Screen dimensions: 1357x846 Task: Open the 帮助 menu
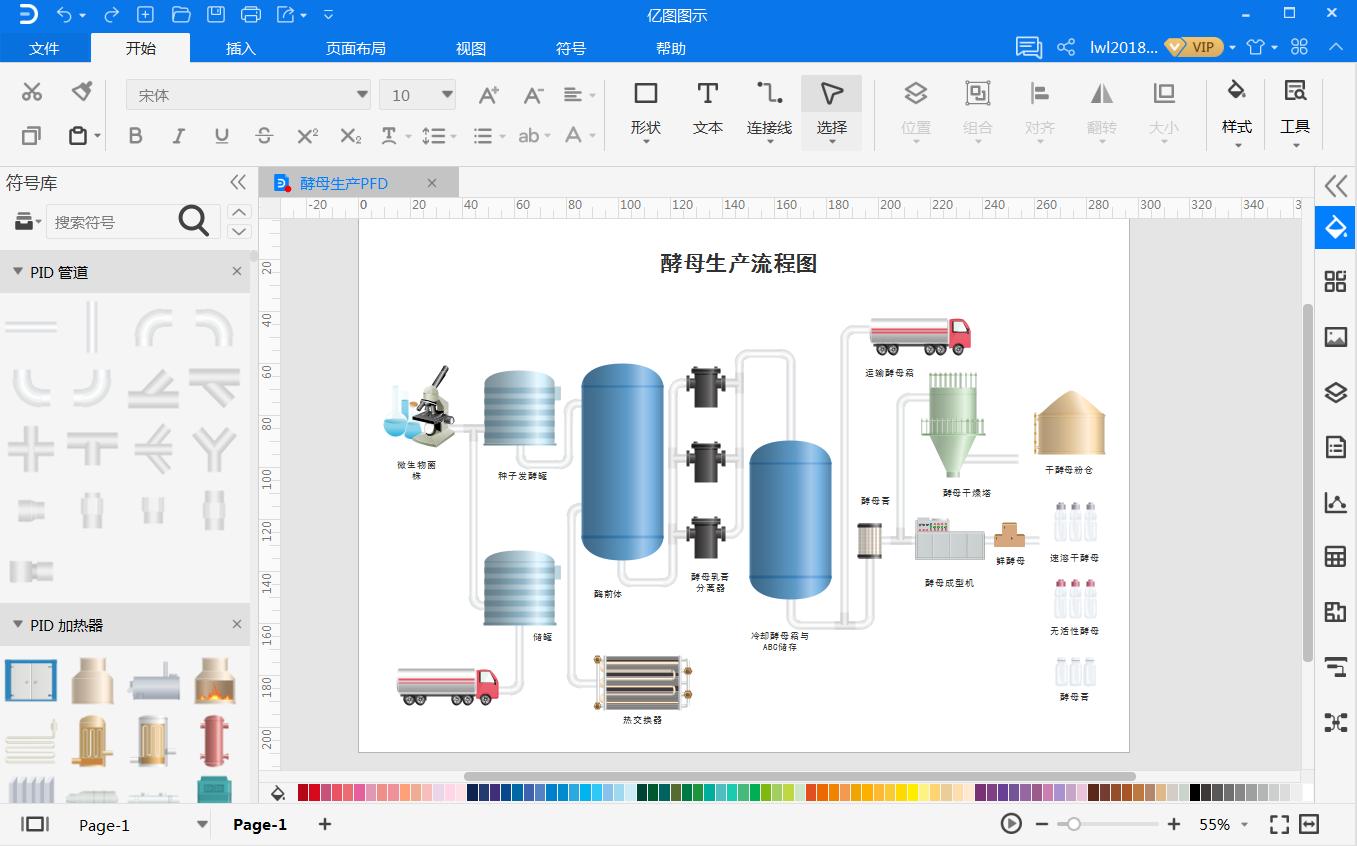pos(670,47)
